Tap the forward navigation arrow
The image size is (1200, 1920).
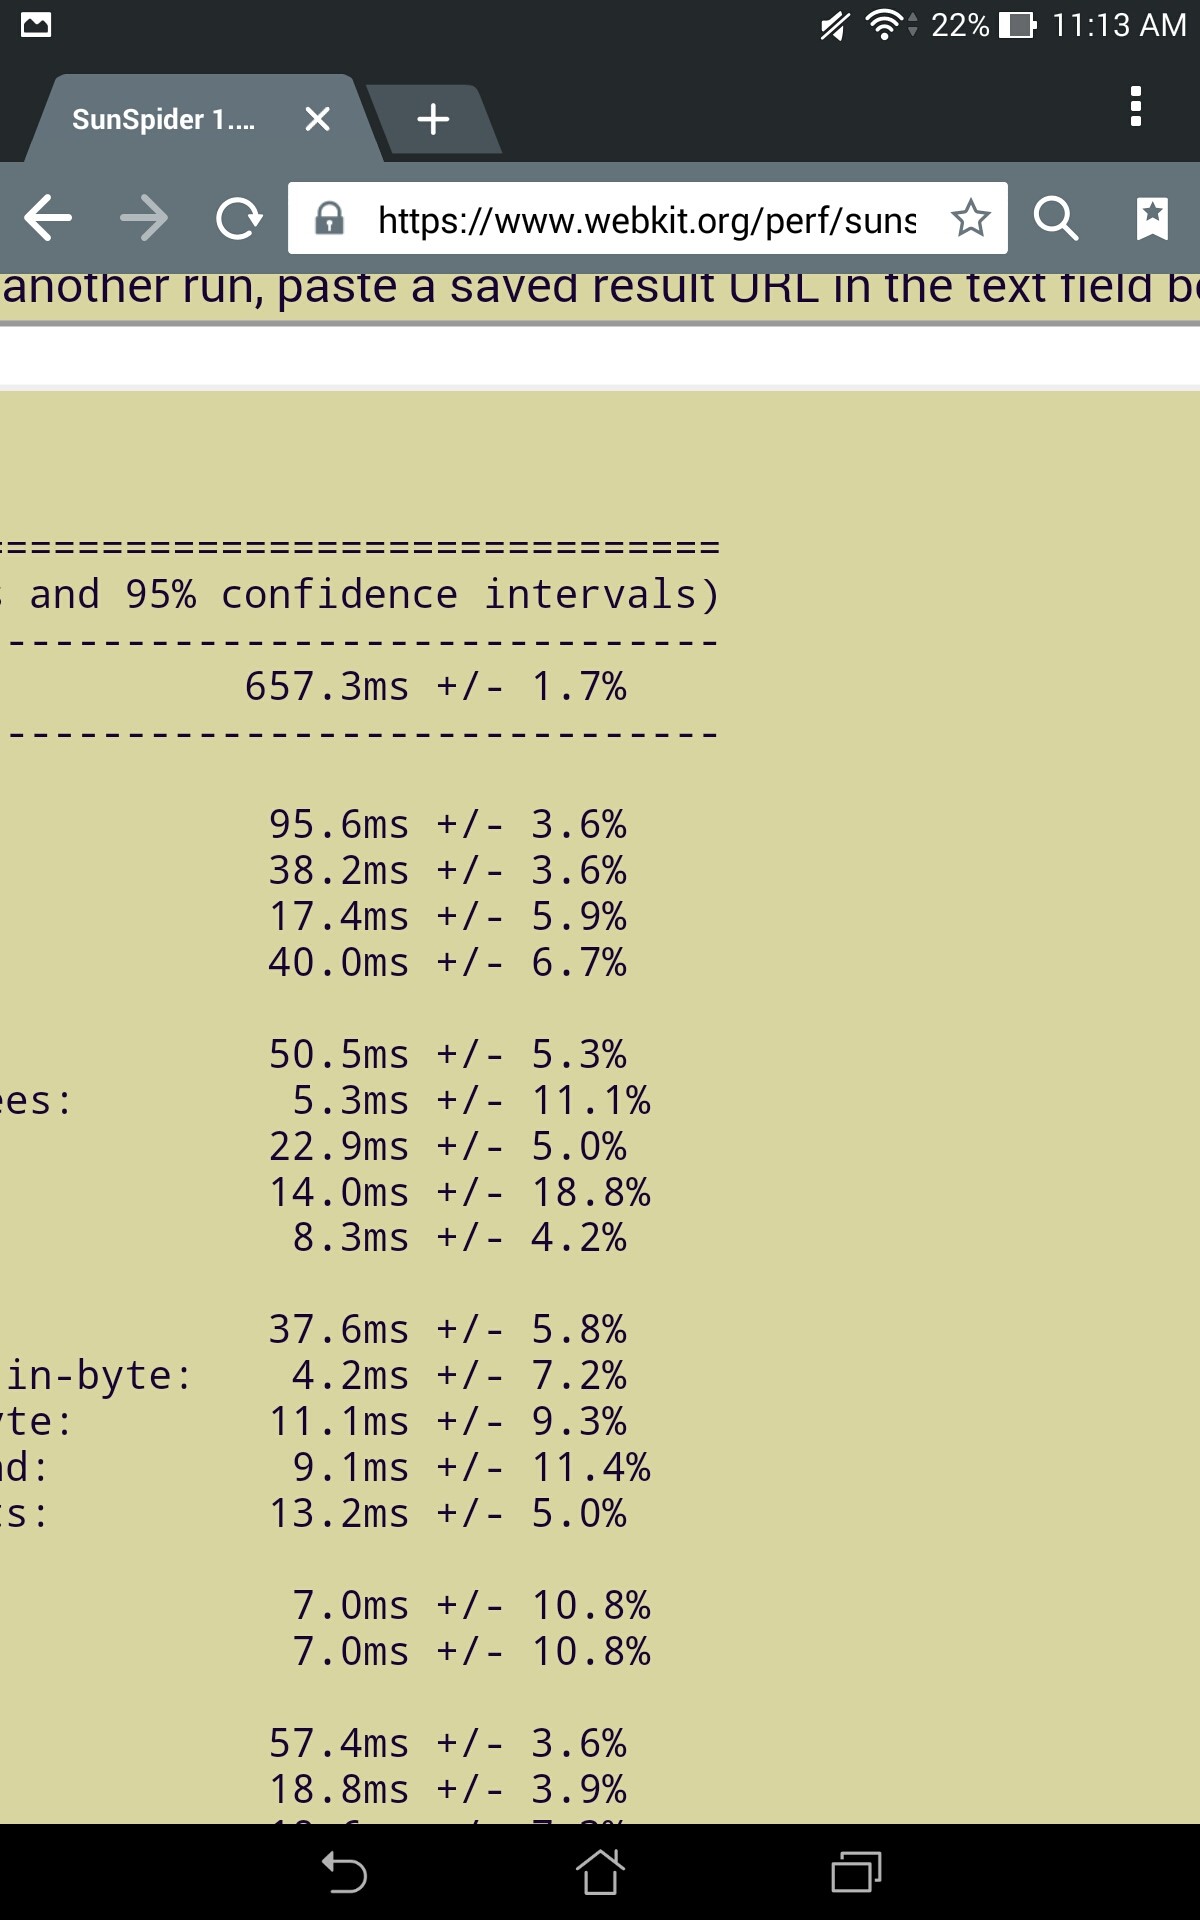pyautogui.click(x=144, y=218)
